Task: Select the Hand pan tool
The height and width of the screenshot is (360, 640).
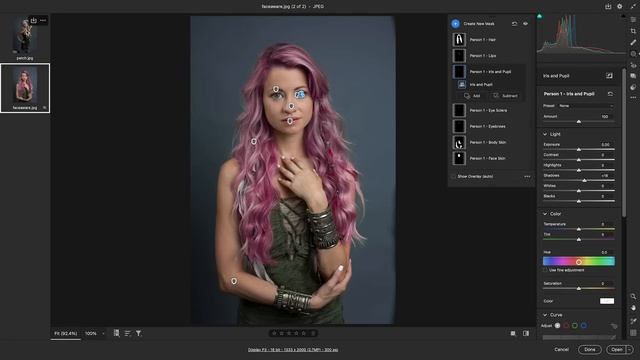Action: (x=633, y=308)
